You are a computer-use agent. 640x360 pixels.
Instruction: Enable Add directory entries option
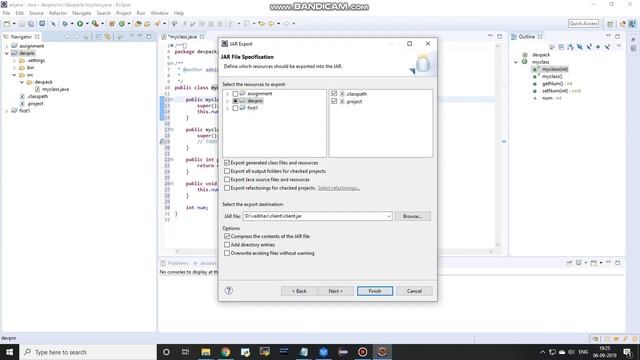tap(227, 245)
